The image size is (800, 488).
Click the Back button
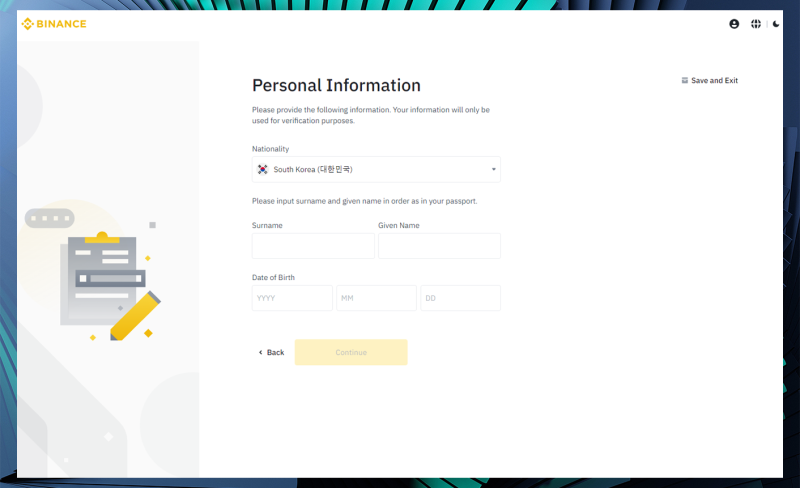271,352
